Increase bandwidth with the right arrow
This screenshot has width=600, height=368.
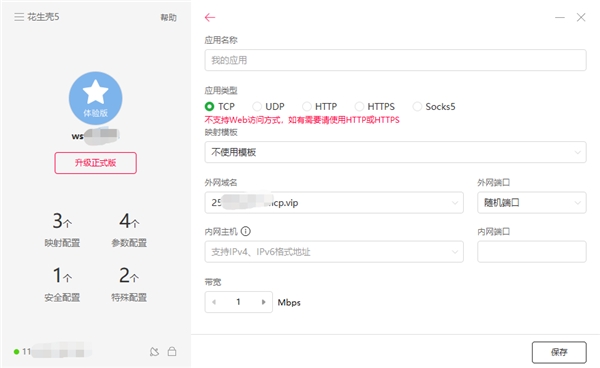tap(263, 302)
